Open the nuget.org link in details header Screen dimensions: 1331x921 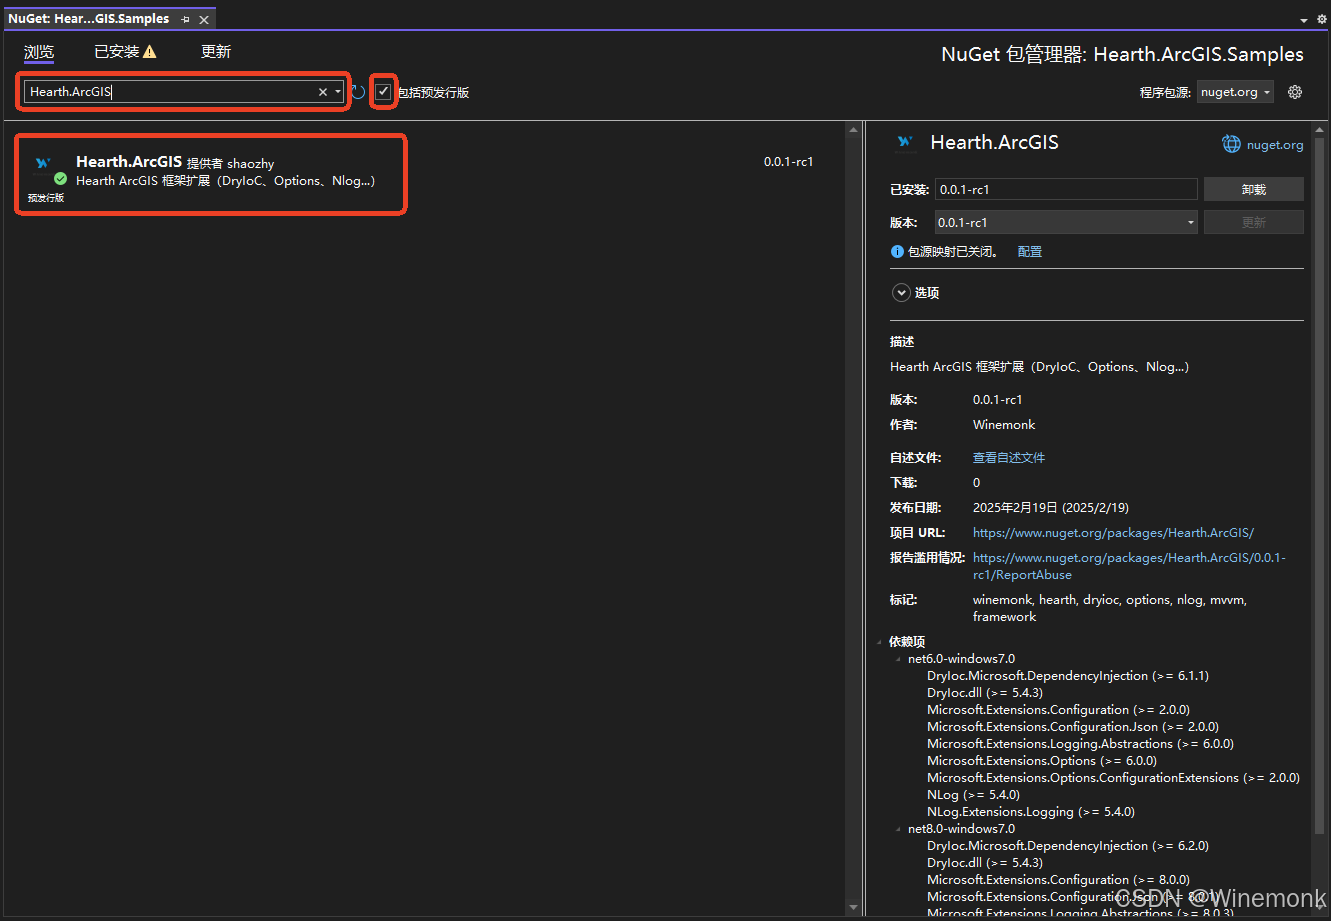(1275, 145)
